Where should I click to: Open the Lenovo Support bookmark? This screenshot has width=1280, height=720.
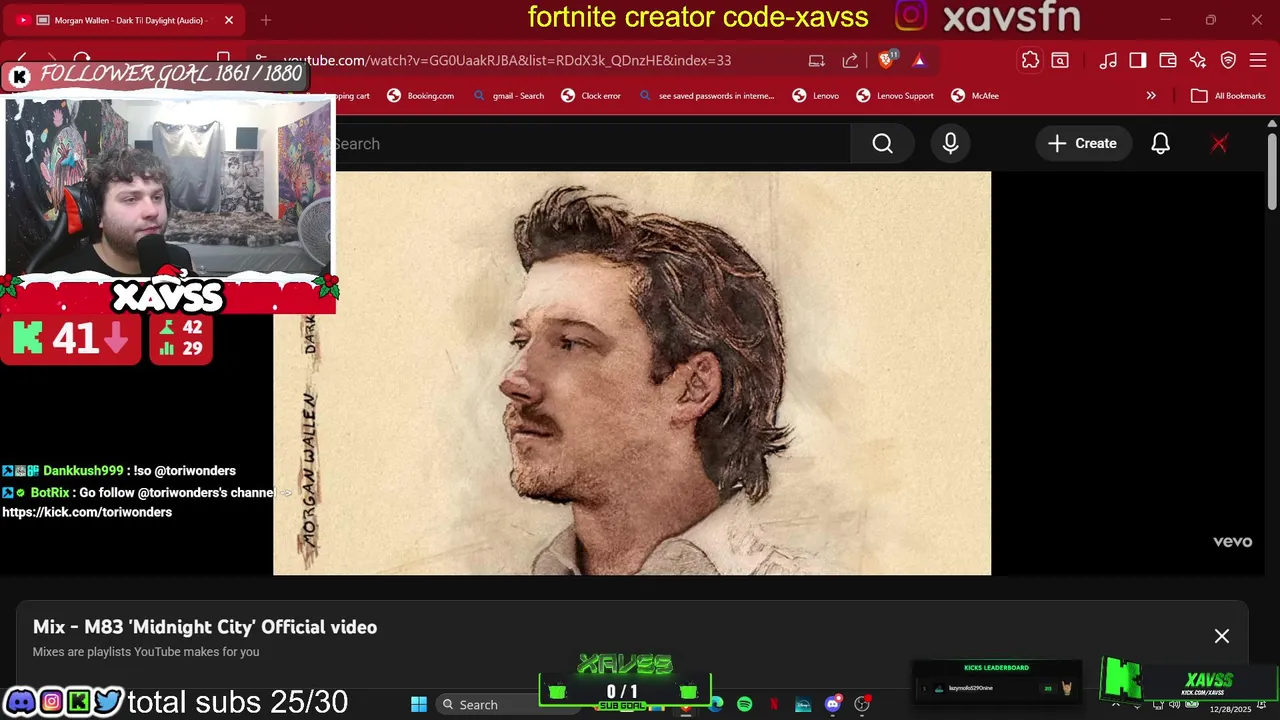click(895, 96)
